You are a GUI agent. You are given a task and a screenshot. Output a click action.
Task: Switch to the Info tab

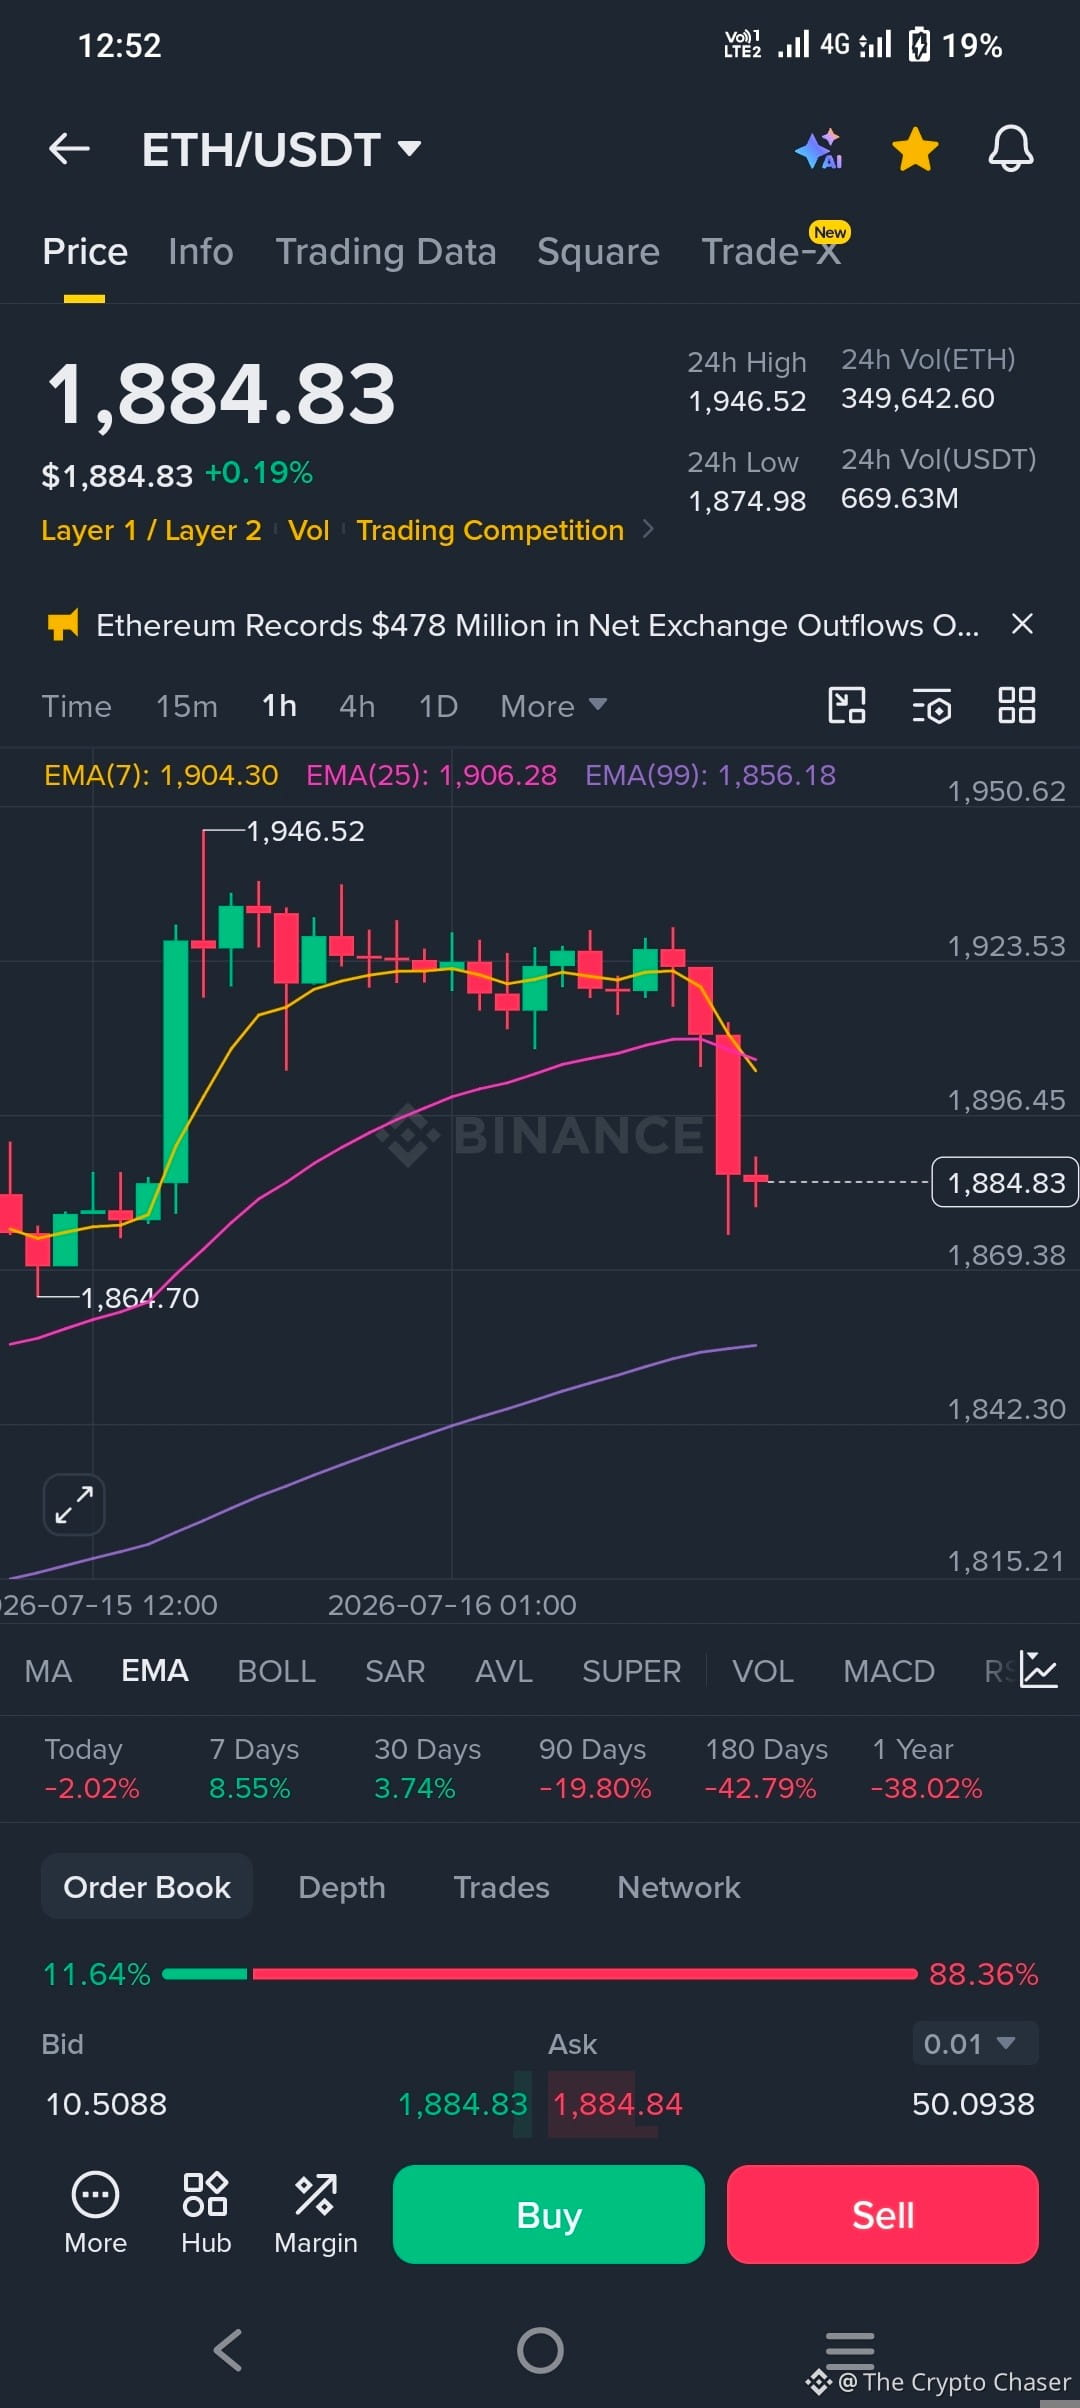pos(201,251)
